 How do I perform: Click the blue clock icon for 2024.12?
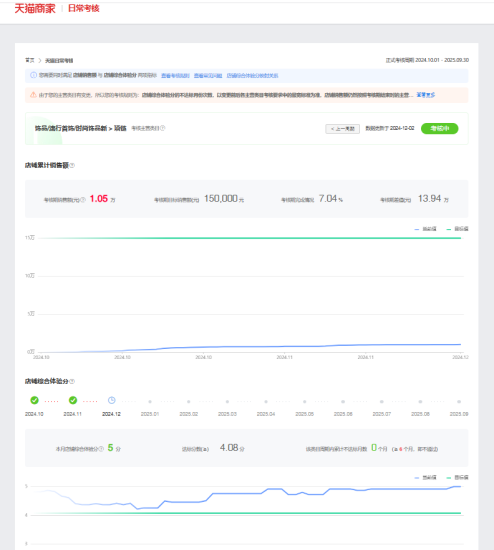(112, 400)
